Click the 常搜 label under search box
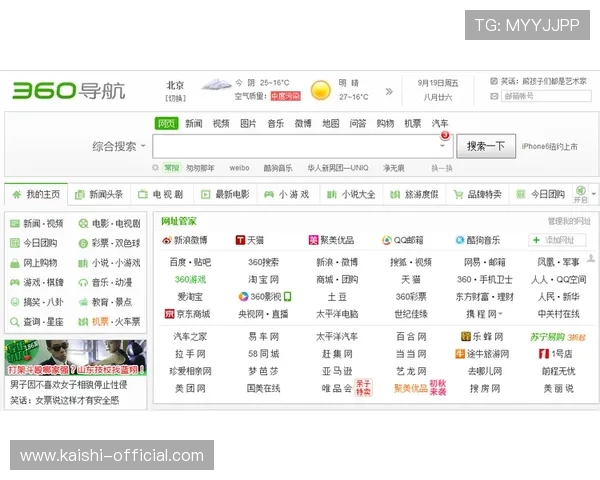Screen dimensions: 600x480 (x=172, y=168)
